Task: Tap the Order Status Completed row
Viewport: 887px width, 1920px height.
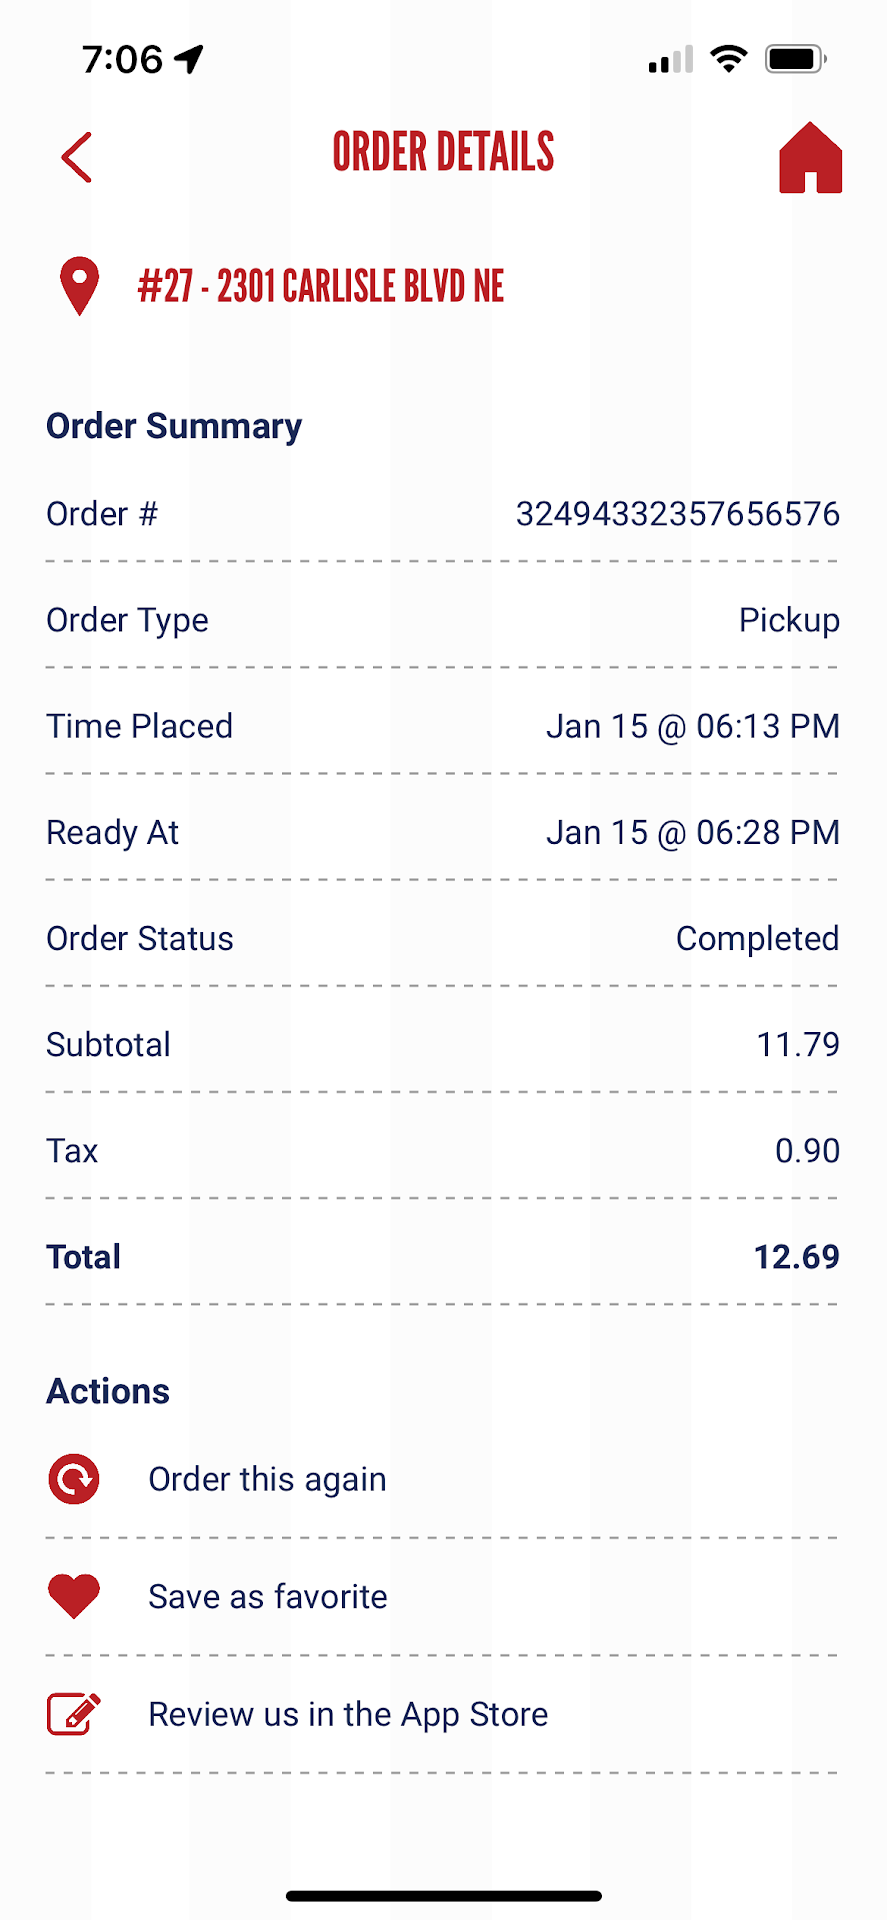Action: (x=442, y=939)
